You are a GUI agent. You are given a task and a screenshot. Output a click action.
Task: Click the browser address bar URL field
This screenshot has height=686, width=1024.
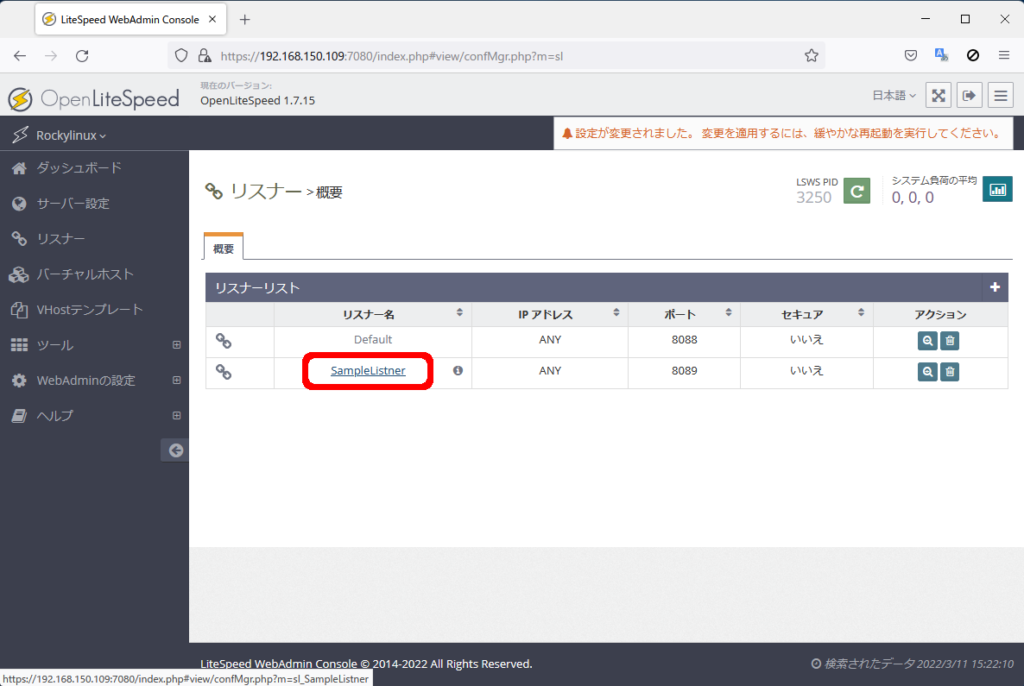click(500, 56)
